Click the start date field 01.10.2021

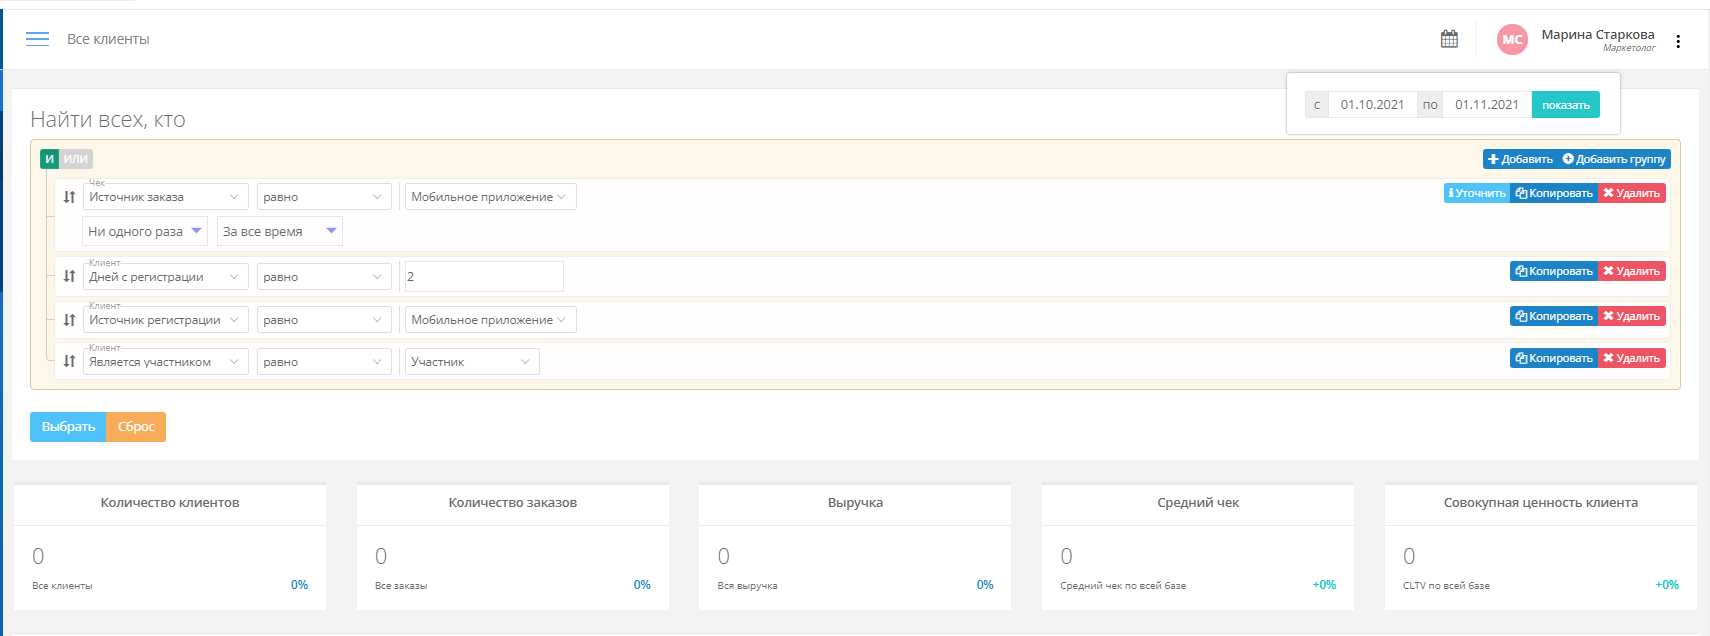1372,105
